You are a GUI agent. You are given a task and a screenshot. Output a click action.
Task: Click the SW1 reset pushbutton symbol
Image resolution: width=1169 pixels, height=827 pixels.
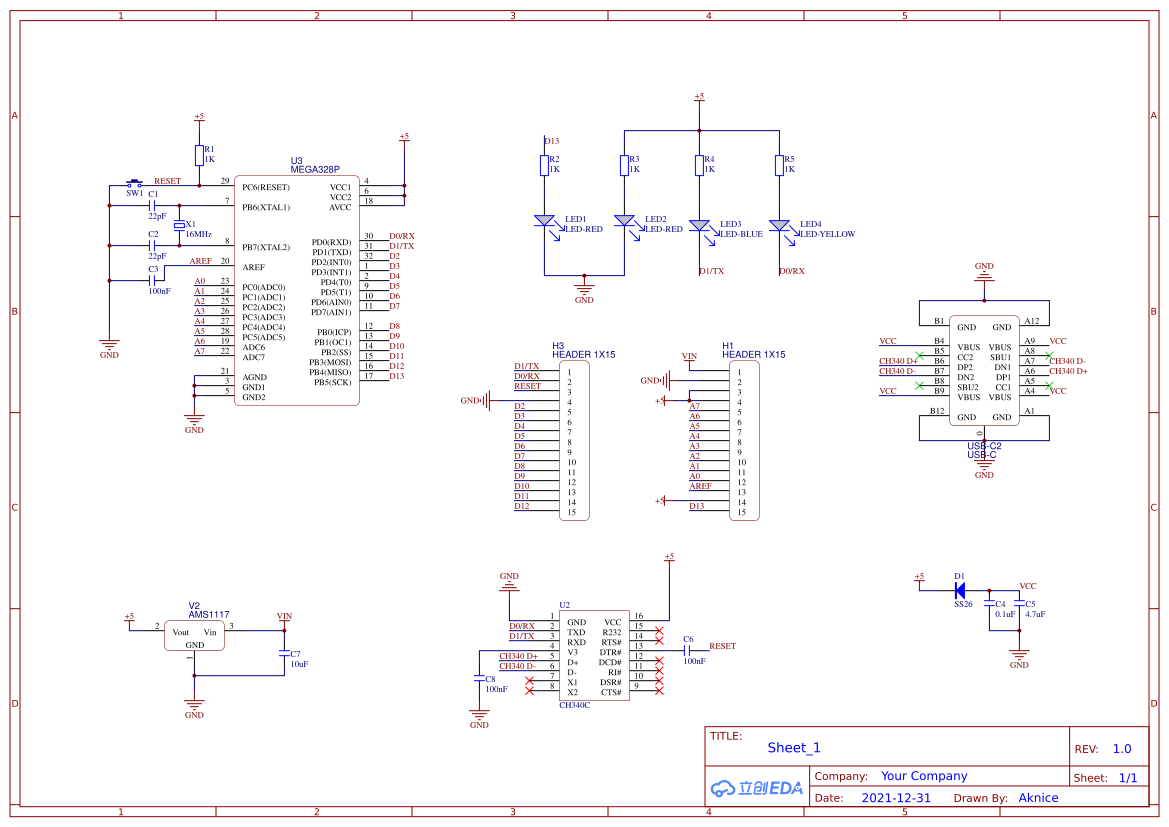pos(134,183)
